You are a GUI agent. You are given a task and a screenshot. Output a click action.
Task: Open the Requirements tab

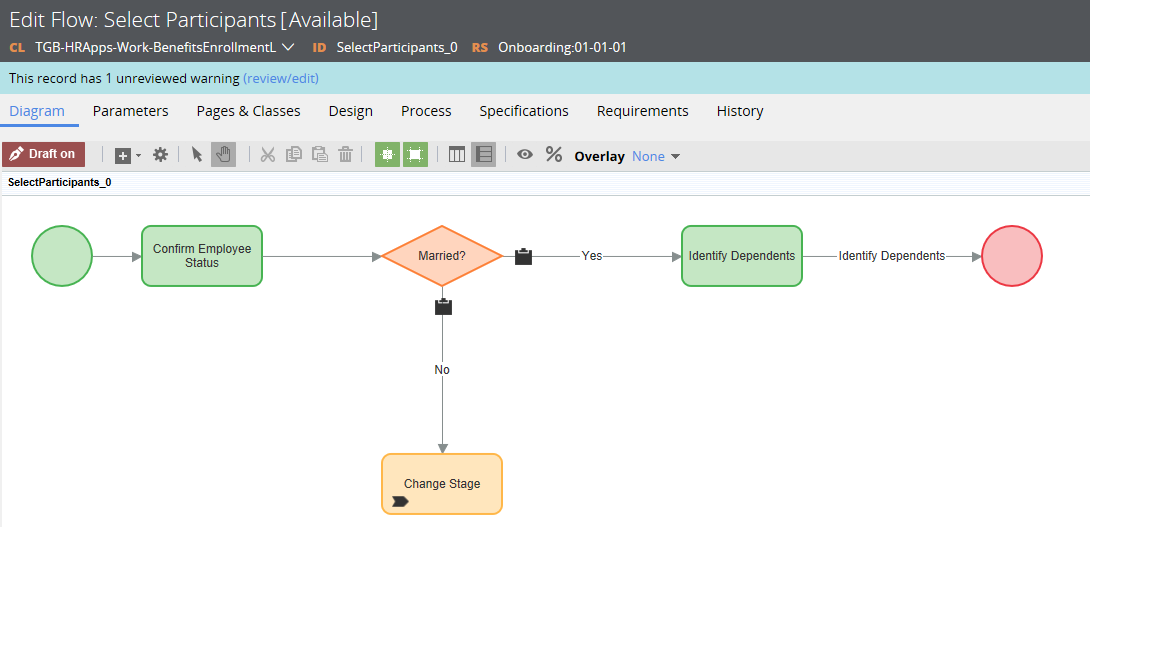tap(642, 111)
